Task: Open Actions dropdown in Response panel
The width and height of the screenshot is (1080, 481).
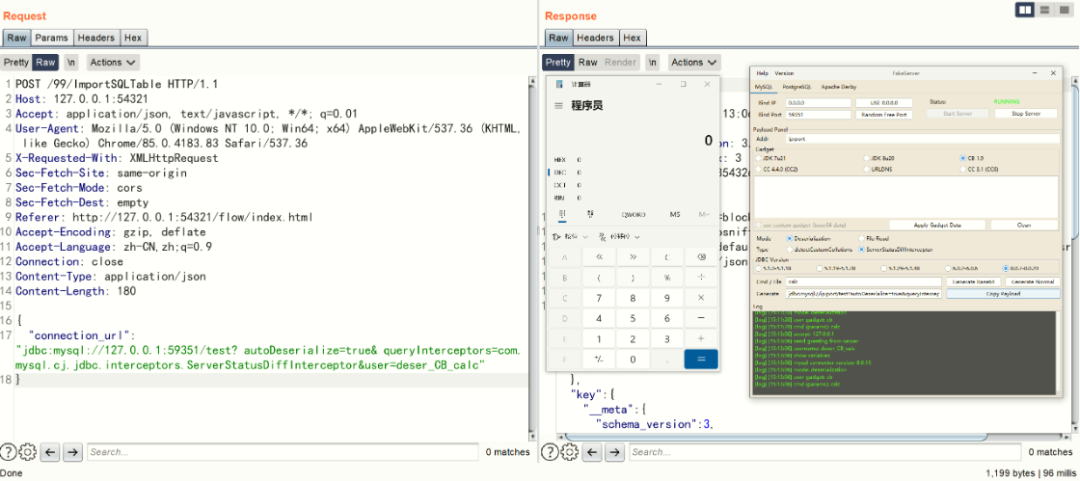Action: click(693, 62)
